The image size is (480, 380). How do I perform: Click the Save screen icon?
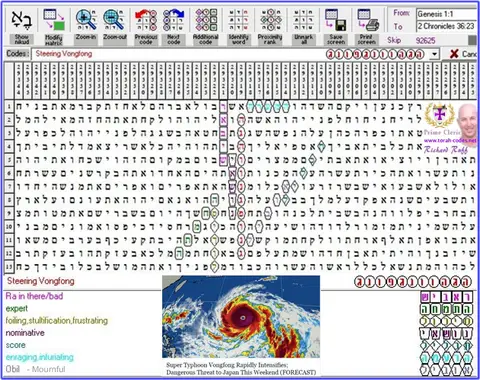(x=336, y=20)
